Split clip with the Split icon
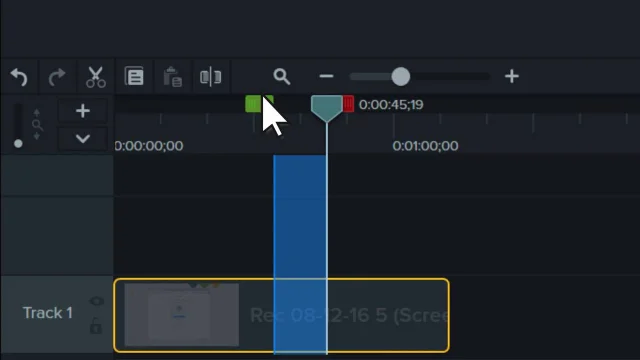This screenshot has height=360, width=640. (x=211, y=77)
